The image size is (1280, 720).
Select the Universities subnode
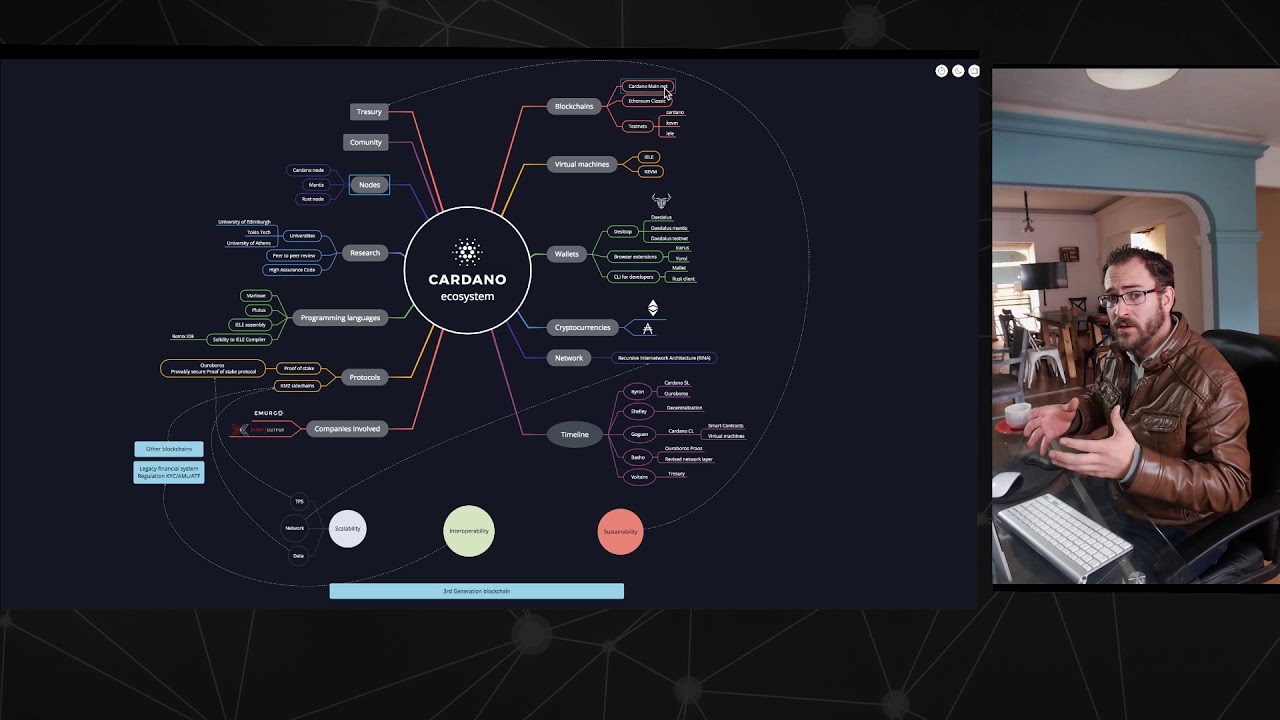coord(302,236)
